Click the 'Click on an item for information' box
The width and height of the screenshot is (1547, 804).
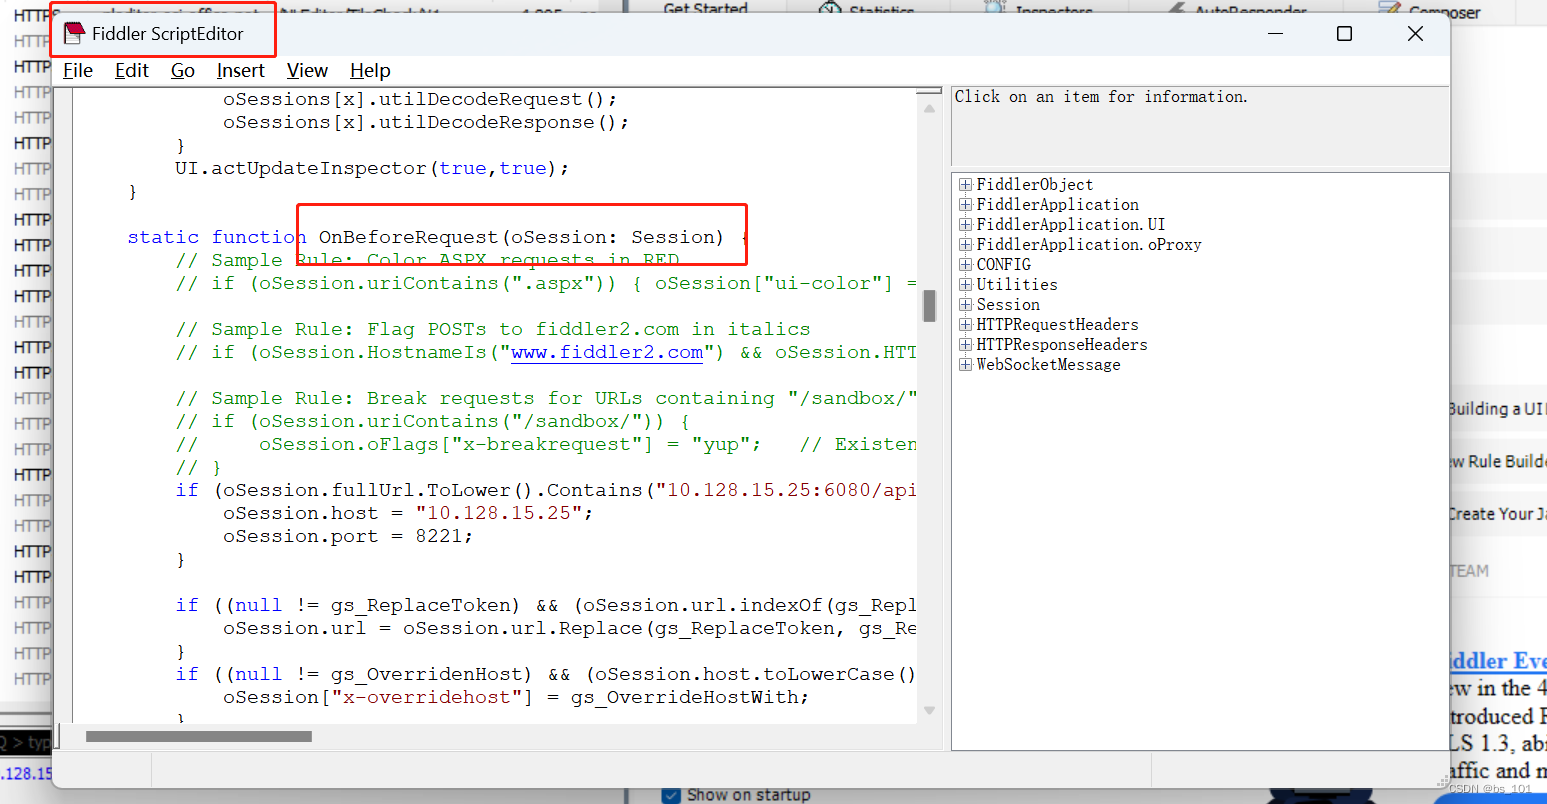click(1200, 126)
